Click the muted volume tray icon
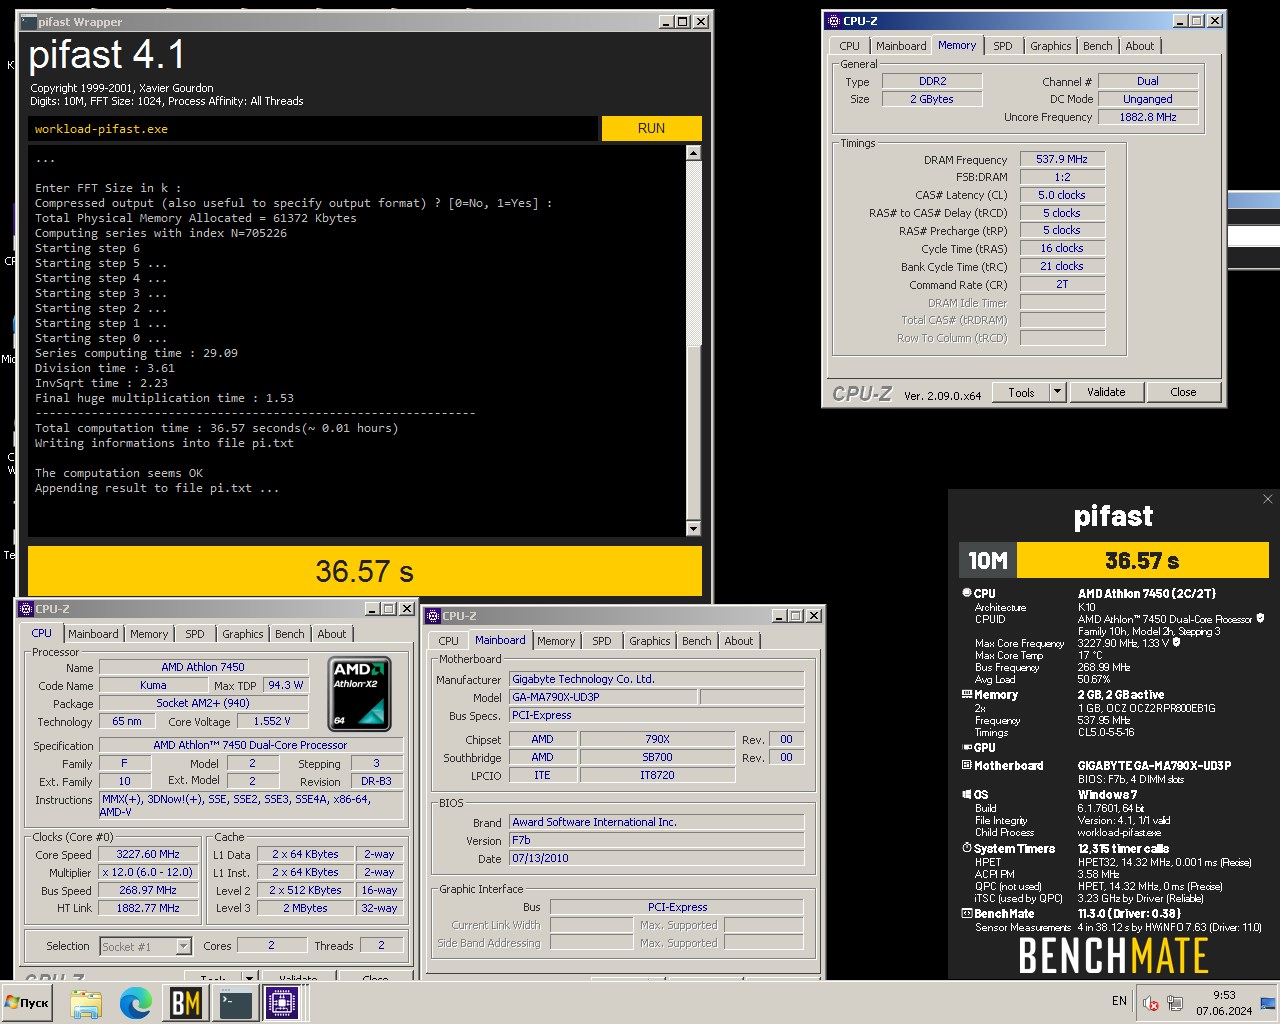Screen dimensions: 1280x1024 [x=1151, y=1003]
